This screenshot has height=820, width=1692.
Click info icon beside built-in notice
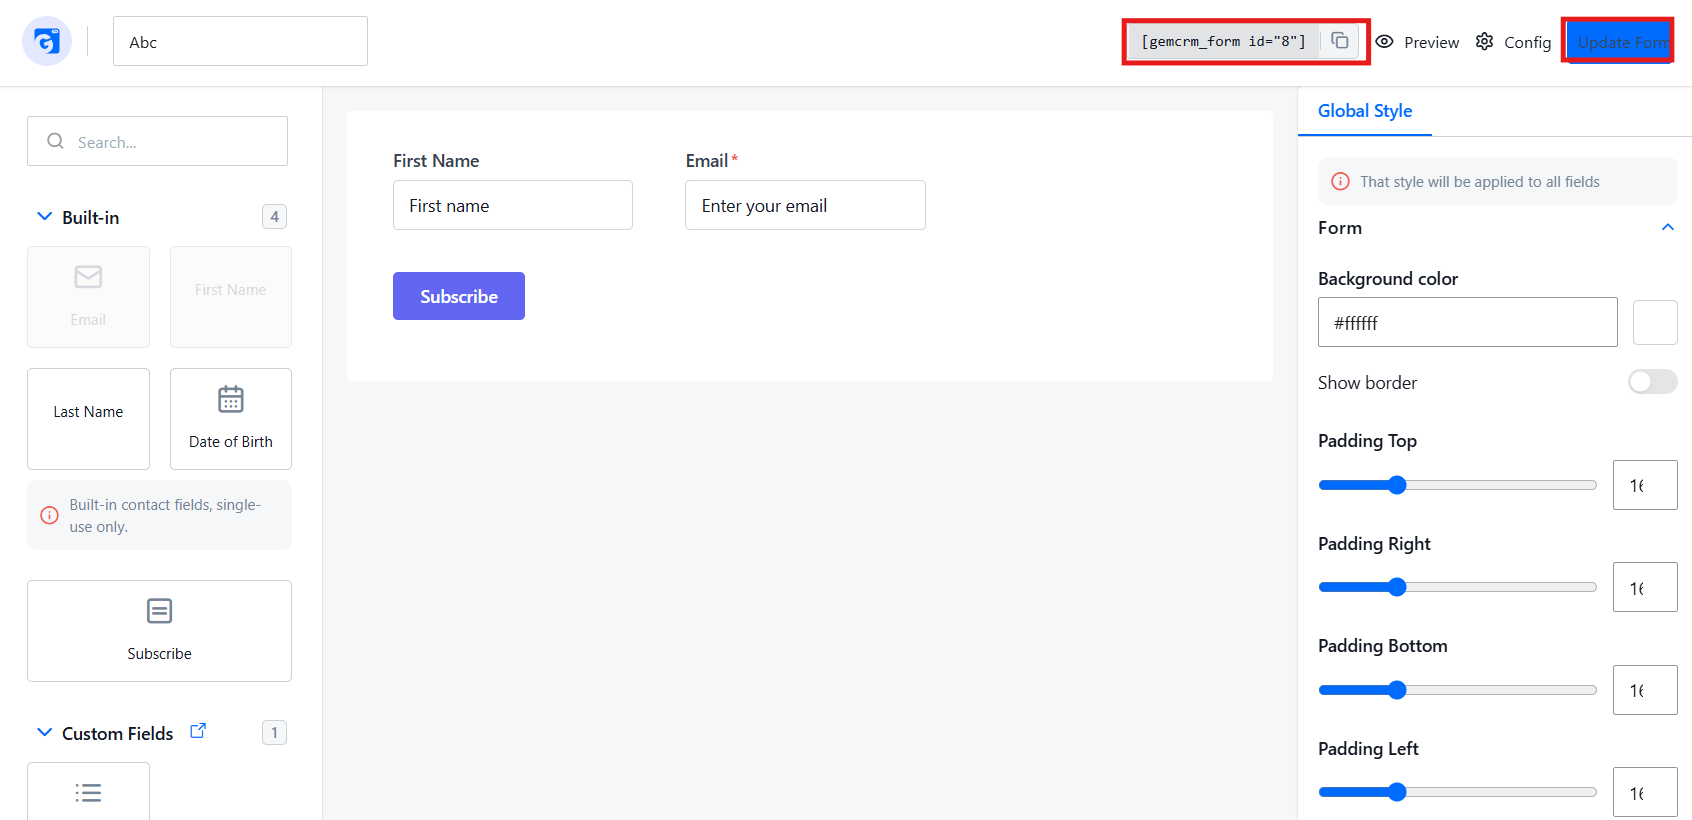point(49,515)
